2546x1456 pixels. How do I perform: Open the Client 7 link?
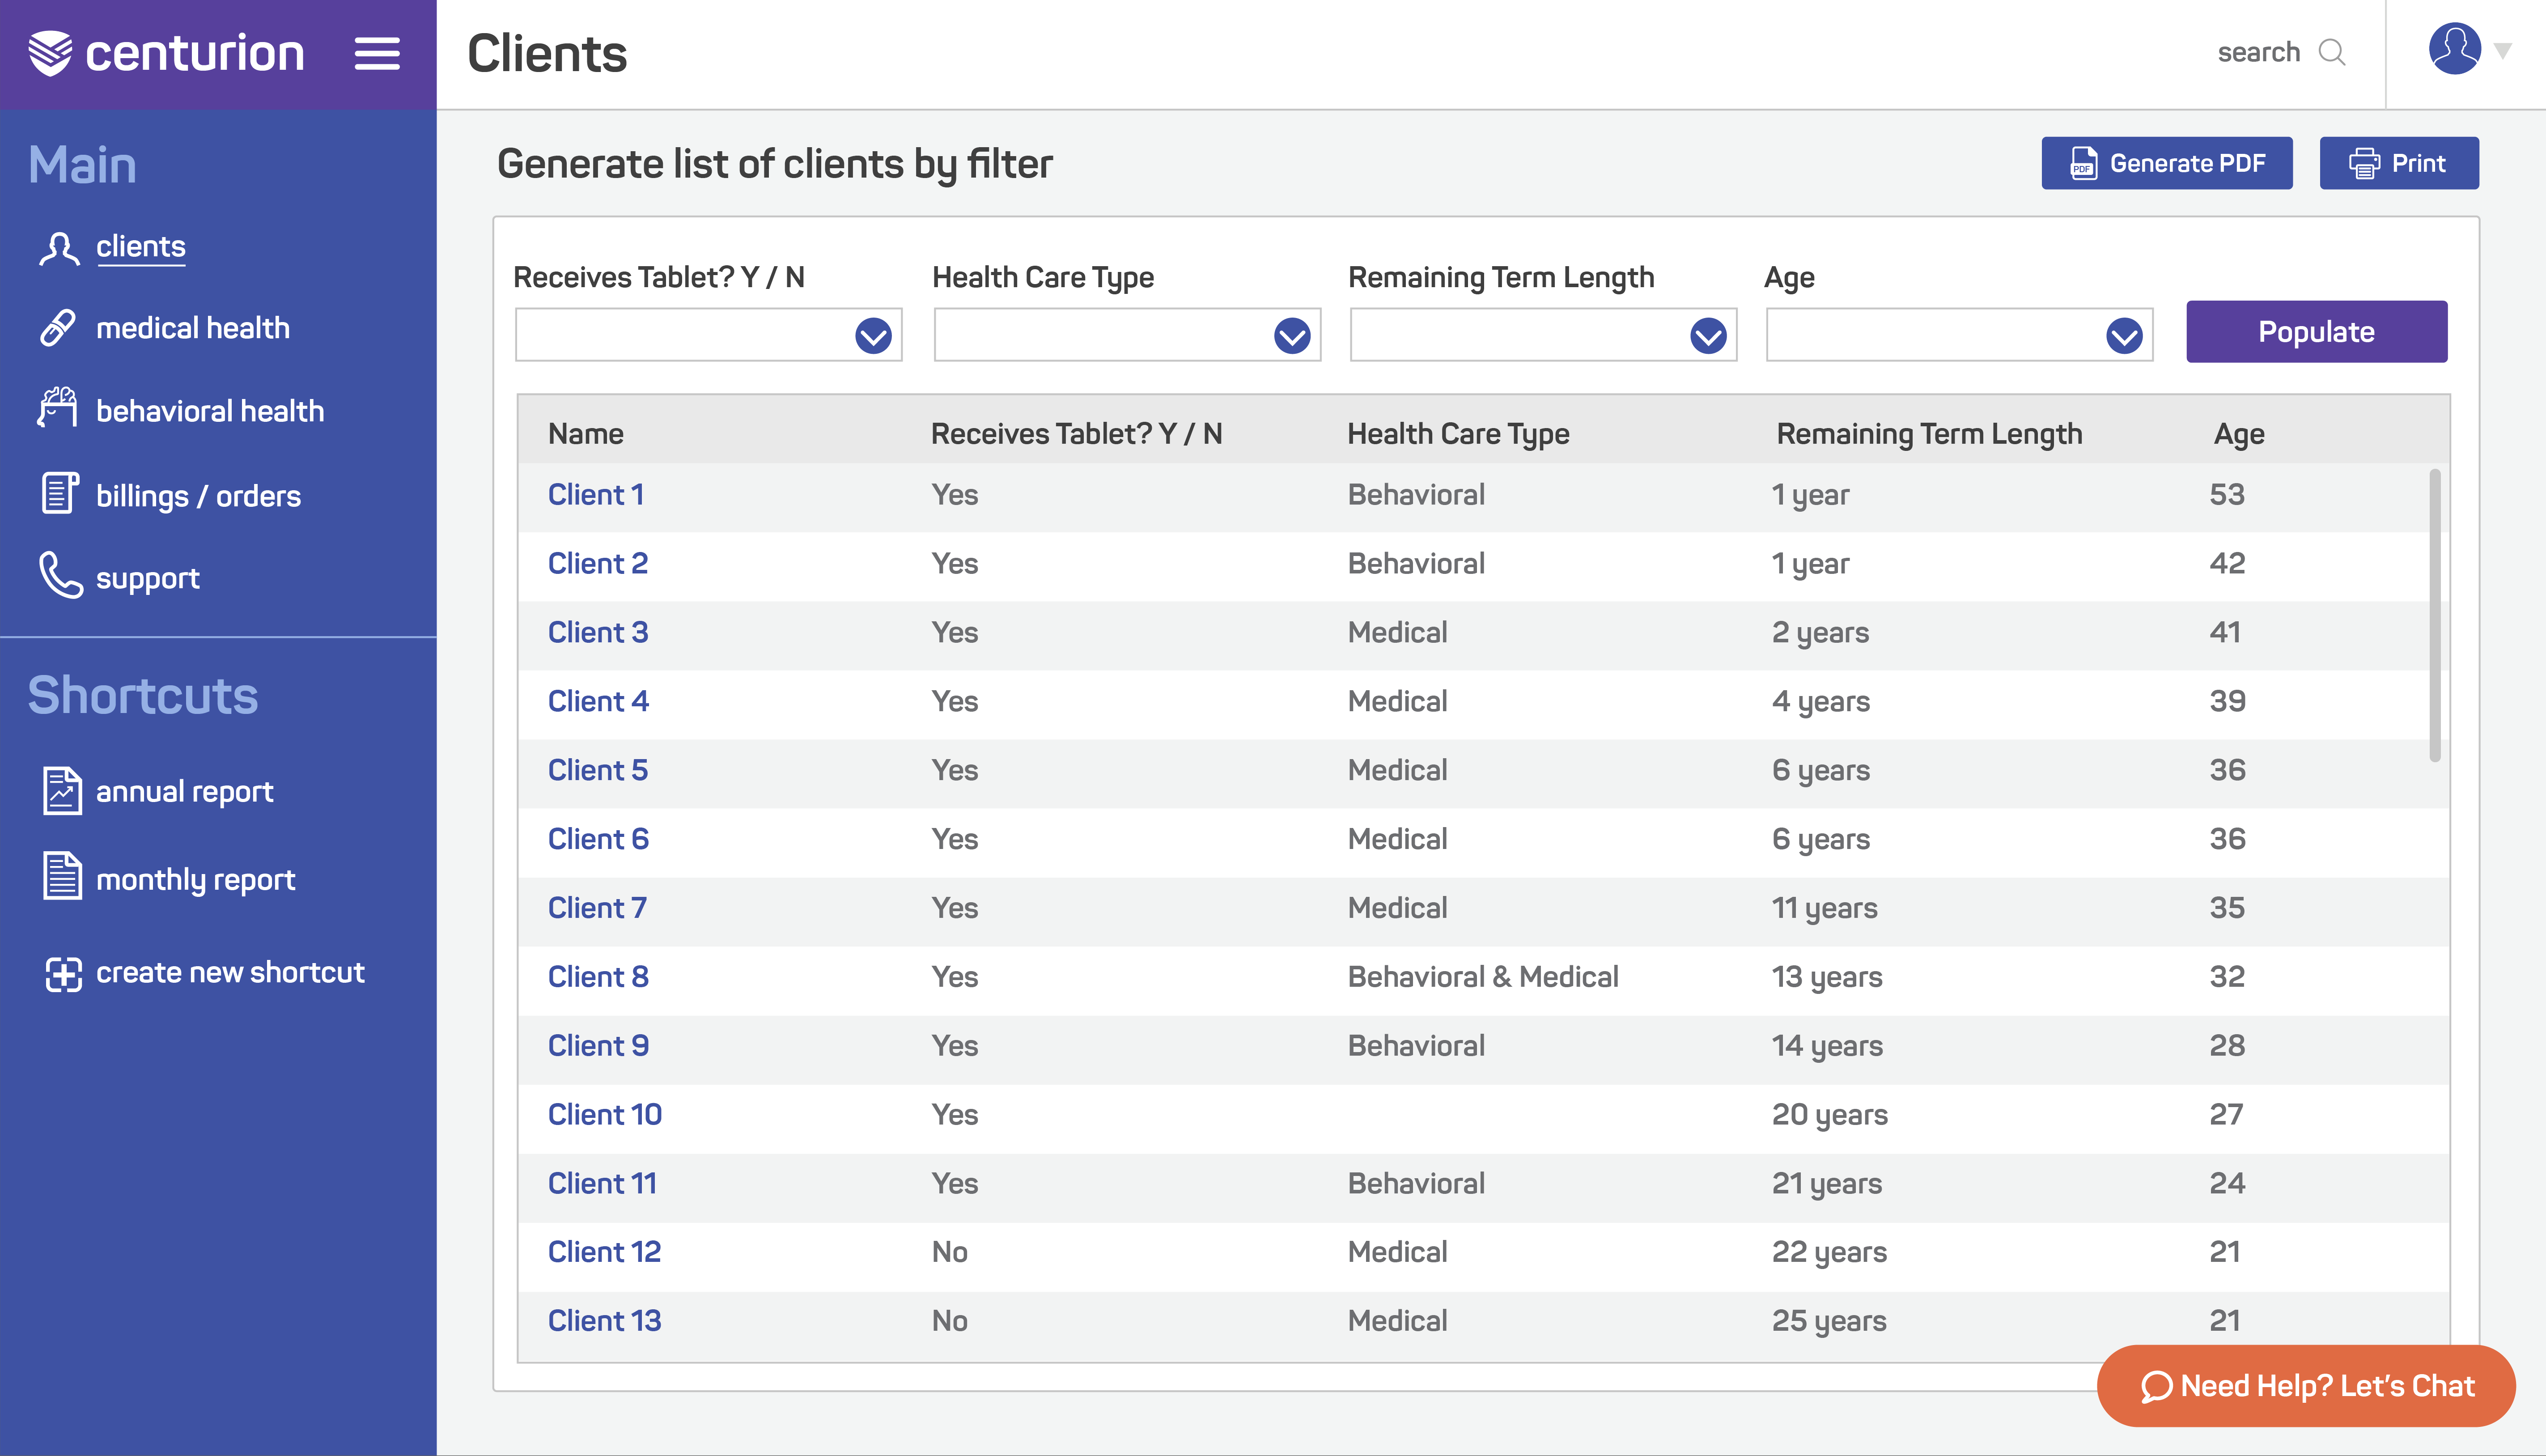tap(597, 909)
